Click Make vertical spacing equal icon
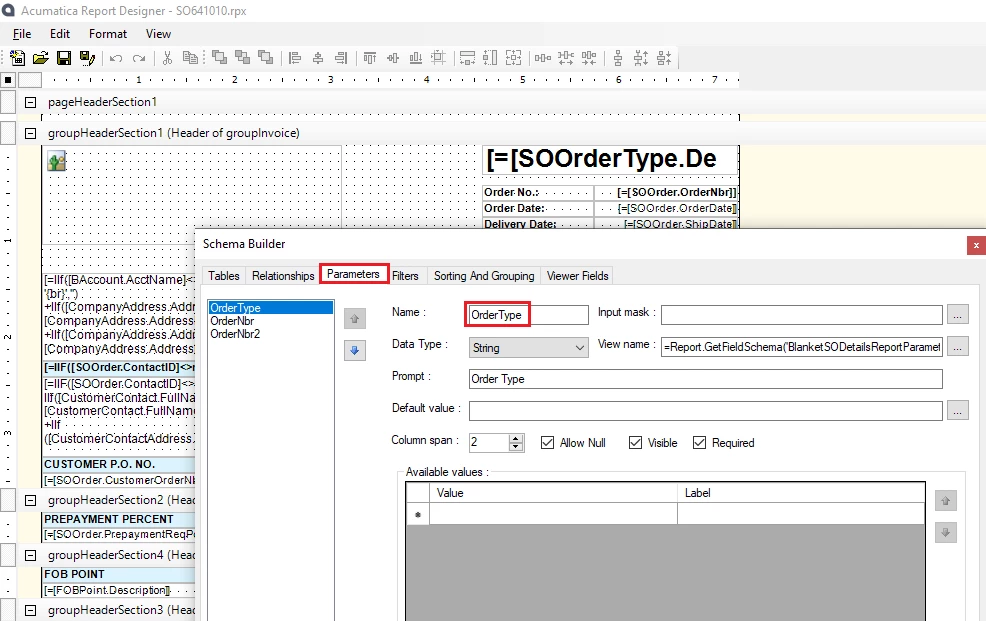This screenshot has width=986, height=621. pos(618,58)
